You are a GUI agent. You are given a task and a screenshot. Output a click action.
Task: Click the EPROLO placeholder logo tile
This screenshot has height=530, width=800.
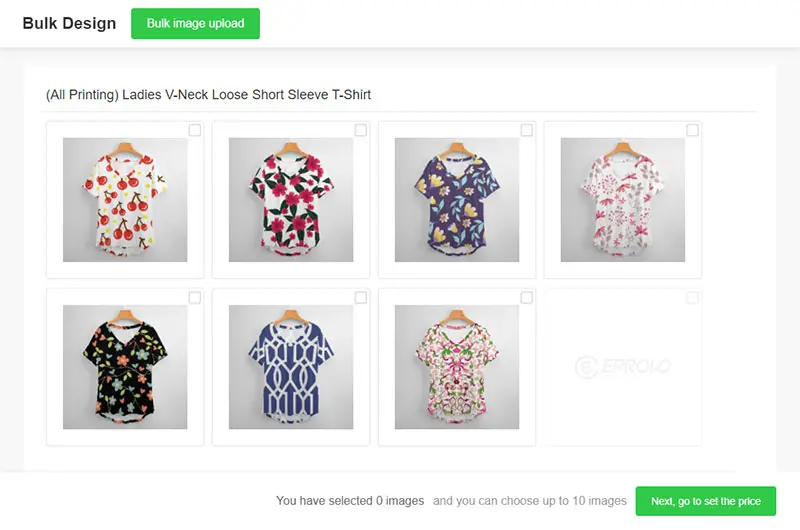(x=623, y=367)
